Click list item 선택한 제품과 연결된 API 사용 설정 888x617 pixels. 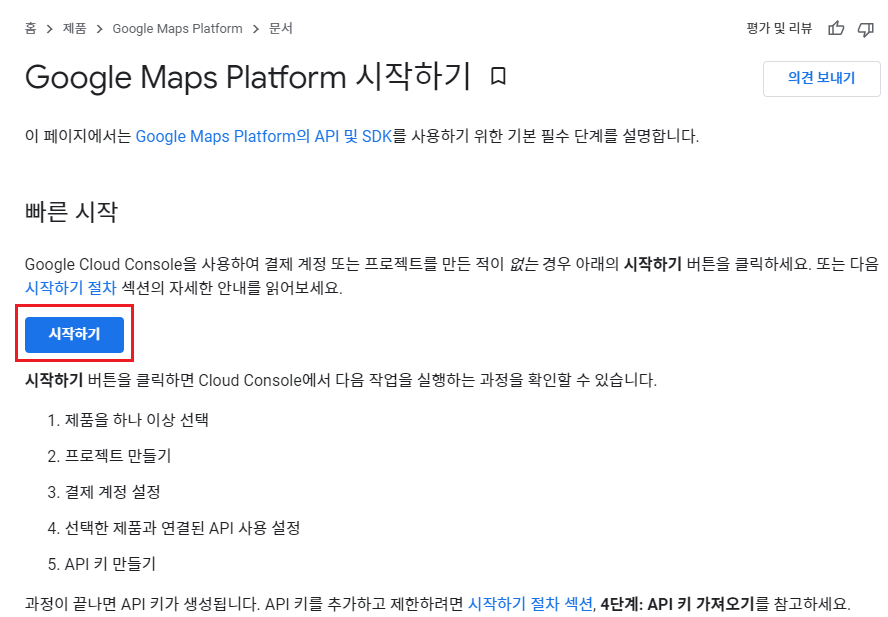coord(182,528)
